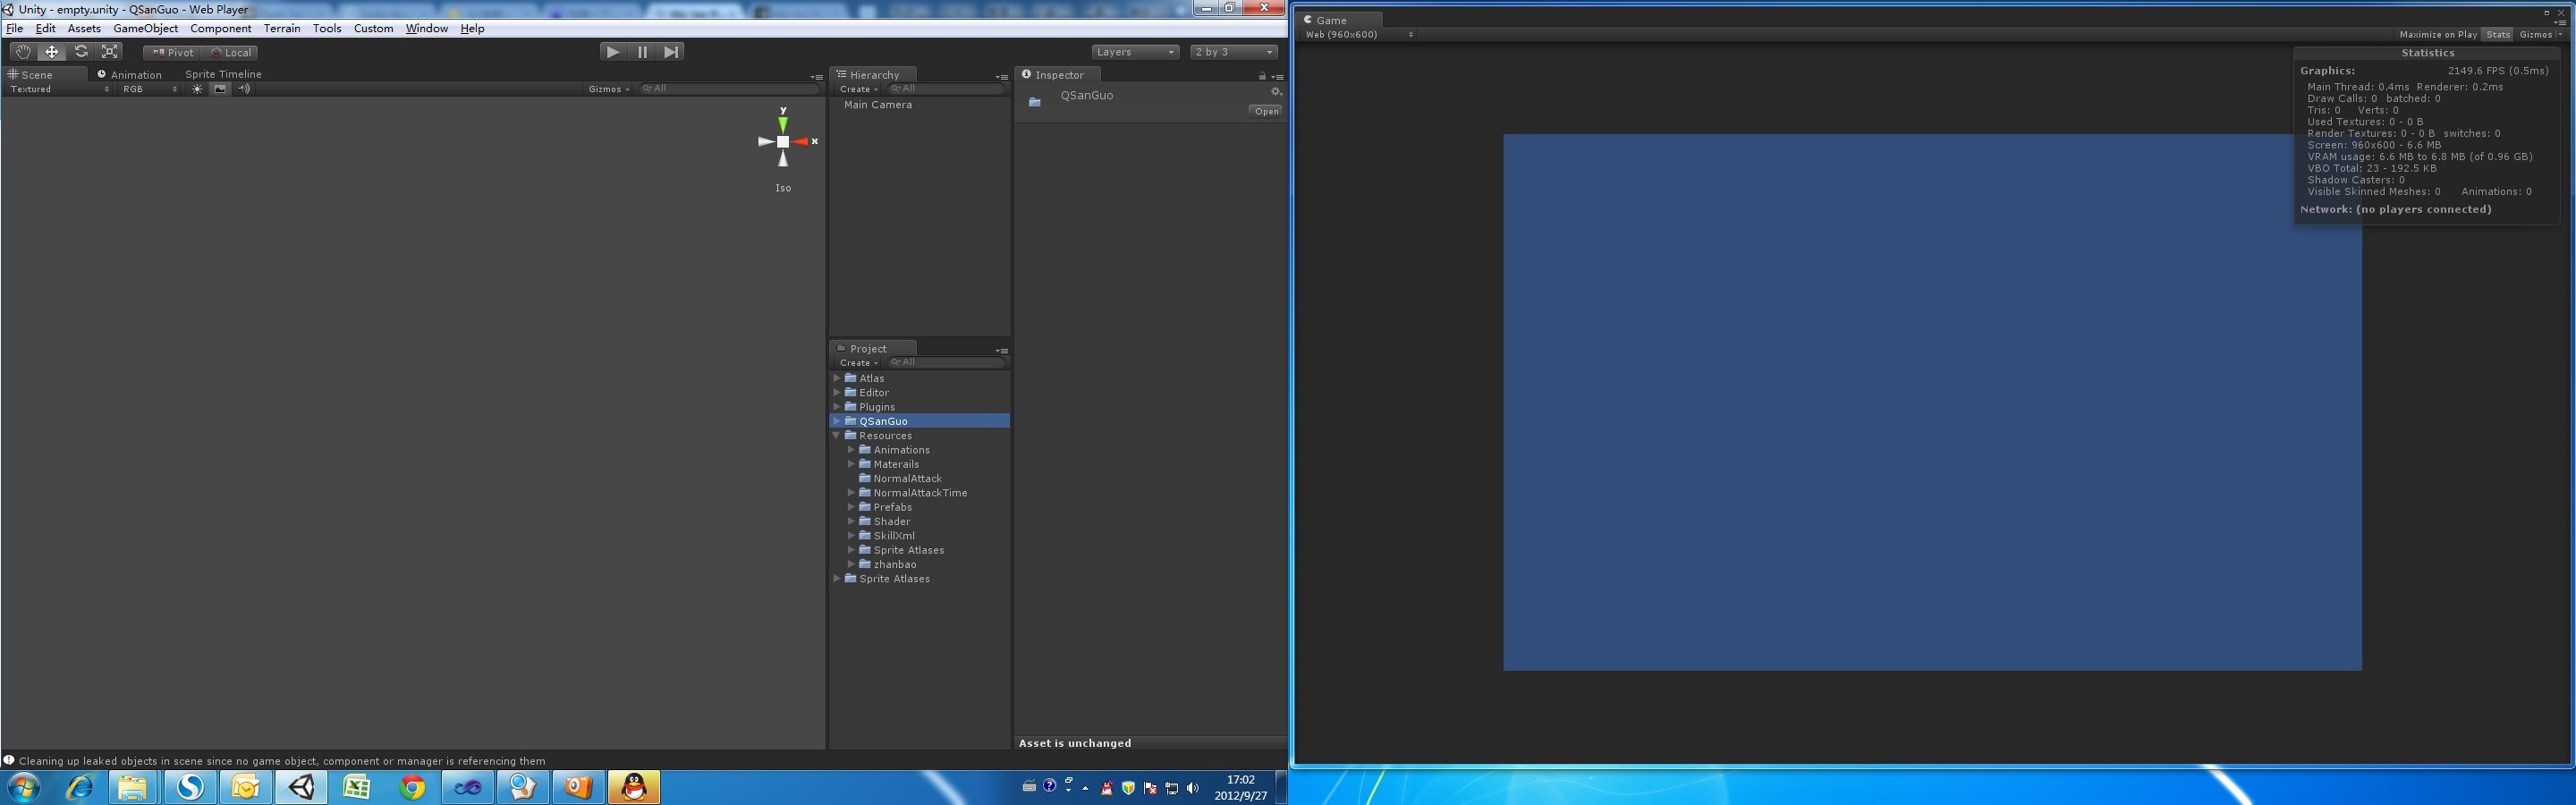Open Scene view Gizmos dropdown

coord(609,89)
